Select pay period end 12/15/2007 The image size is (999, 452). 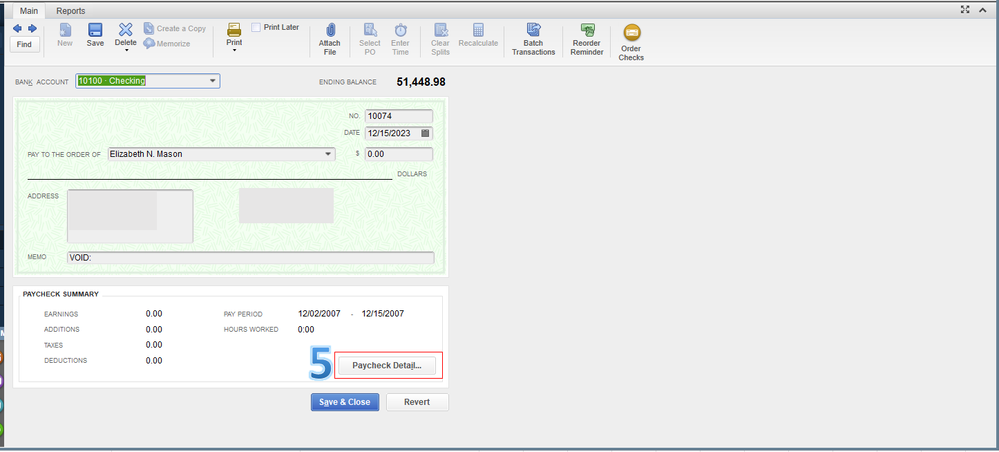click(383, 314)
